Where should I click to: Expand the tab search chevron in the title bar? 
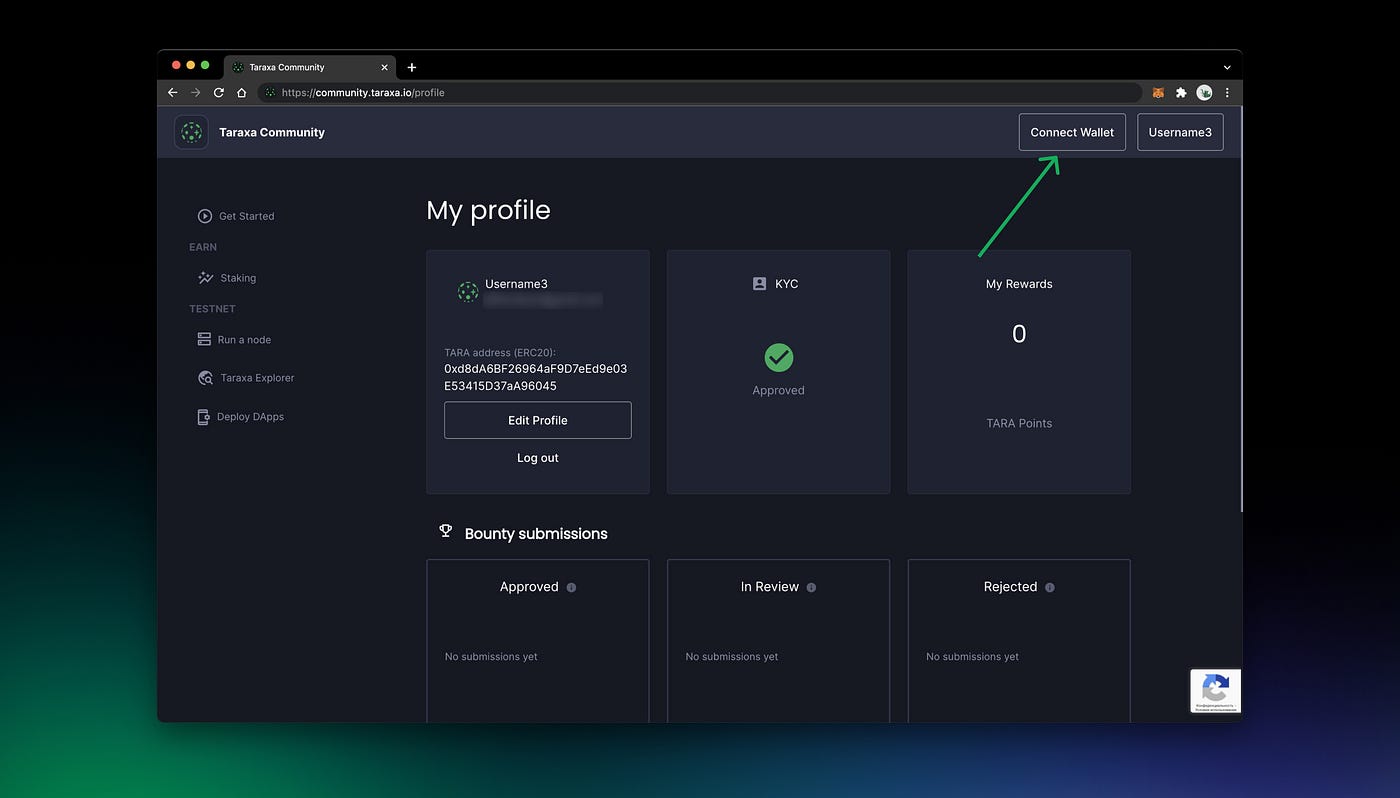coord(1227,67)
